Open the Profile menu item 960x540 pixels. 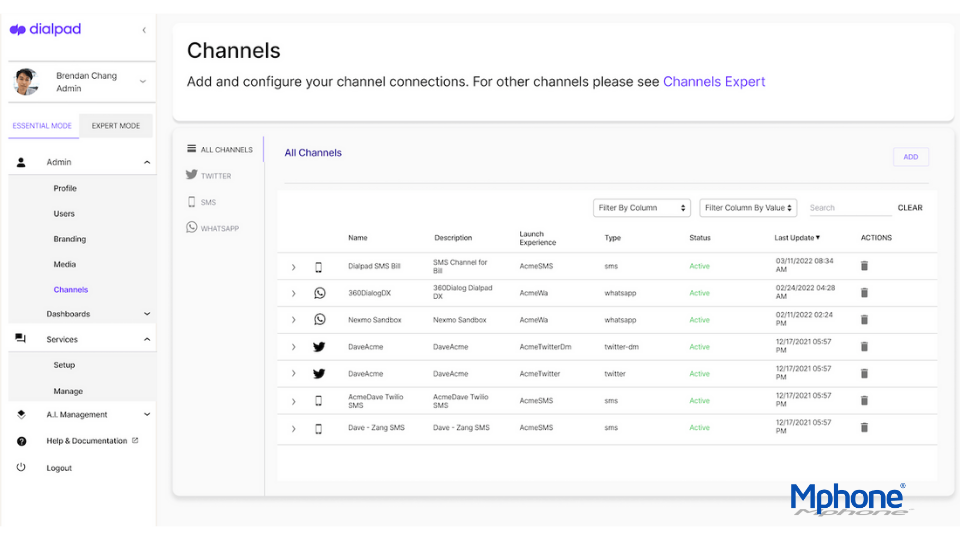[x=65, y=189]
